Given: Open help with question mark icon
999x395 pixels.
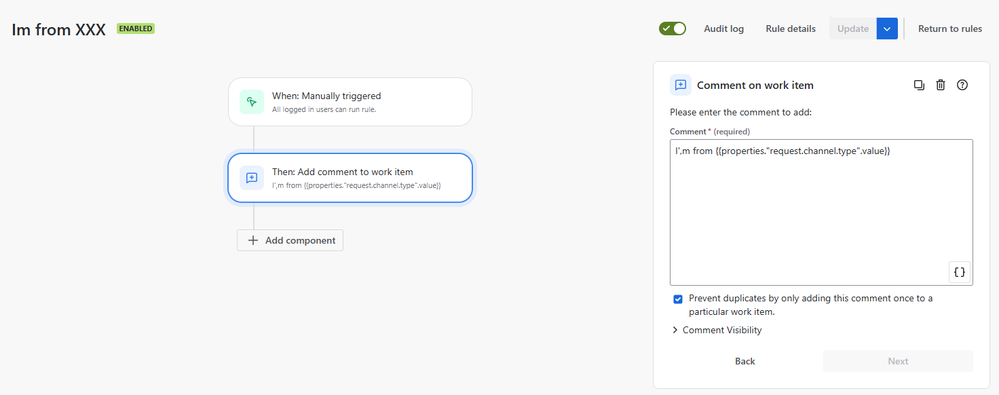Looking at the screenshot, I should point(963,85).
